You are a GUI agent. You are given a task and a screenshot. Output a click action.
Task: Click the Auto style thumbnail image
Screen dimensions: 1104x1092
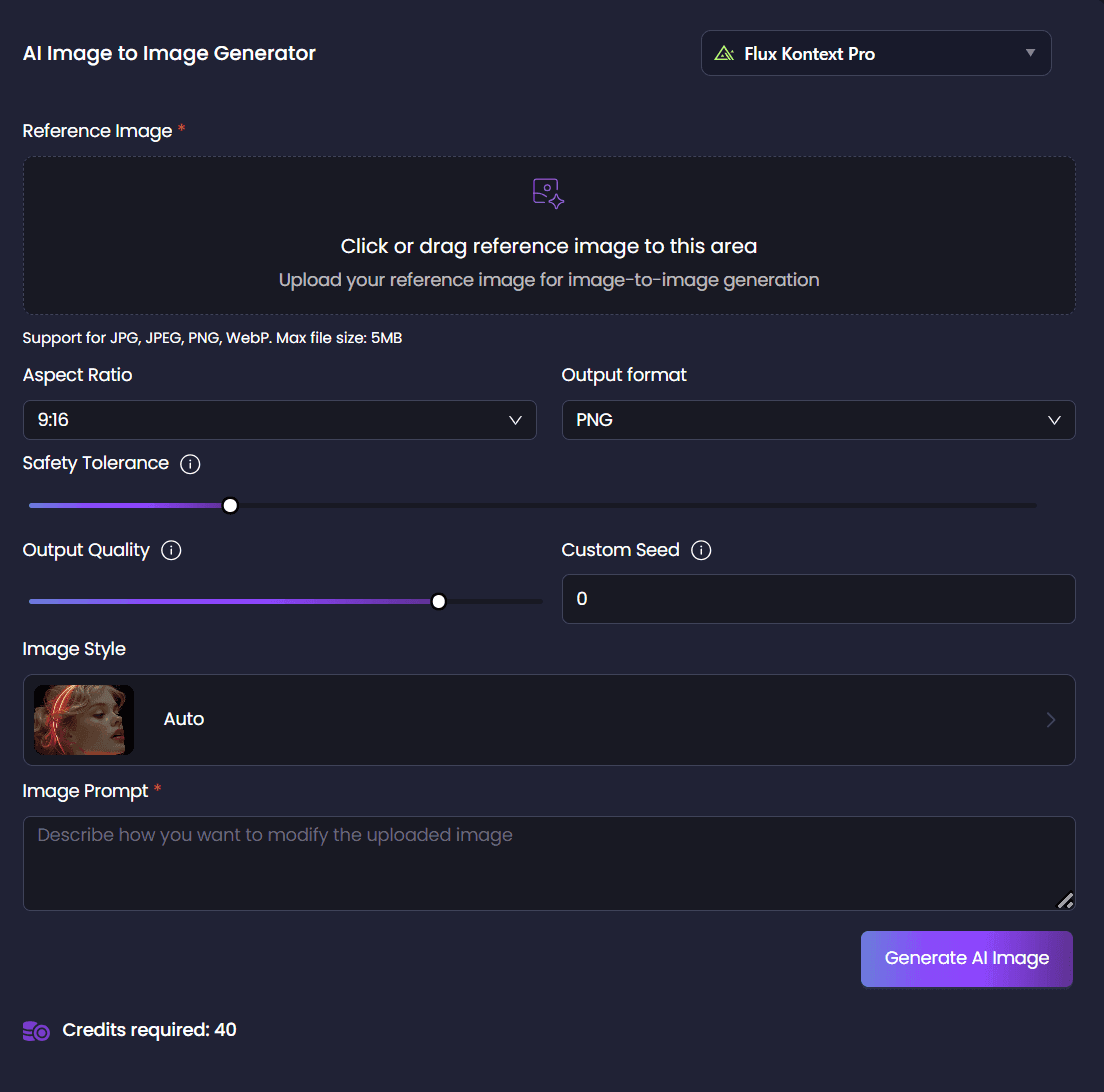(84, 720)
